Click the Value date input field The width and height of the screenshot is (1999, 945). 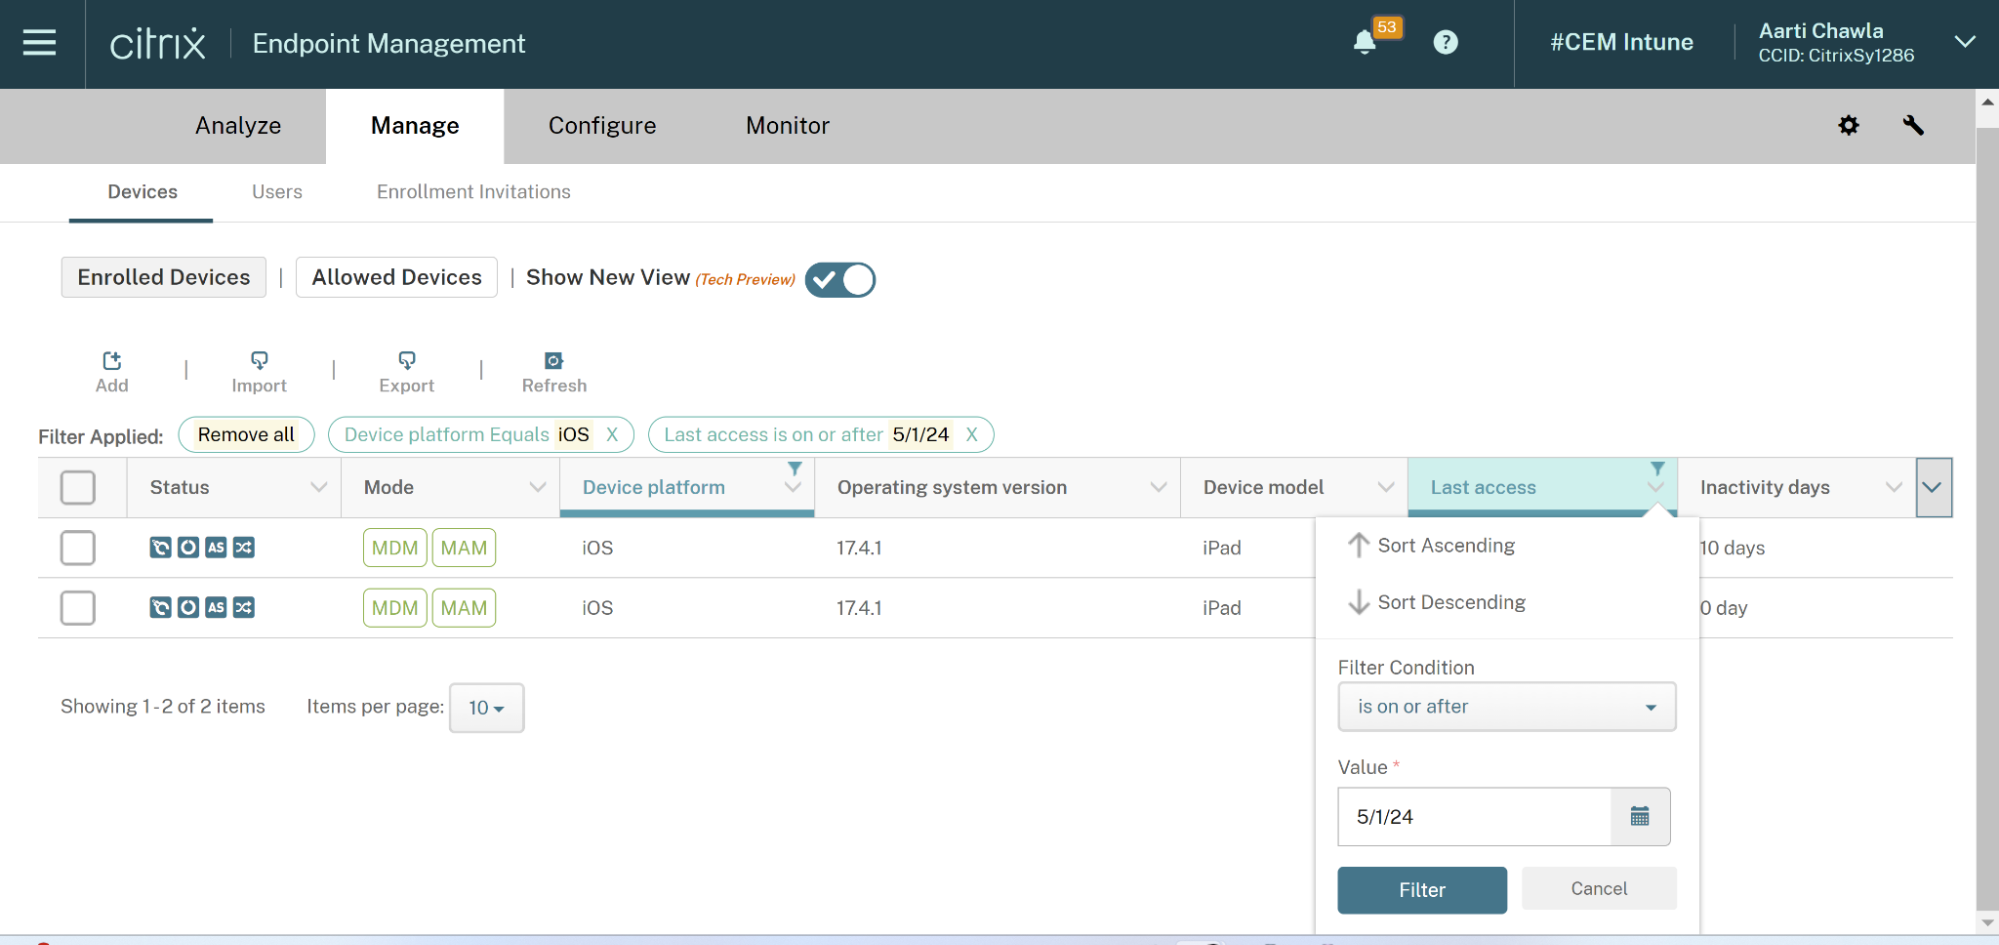tap(1474, 816)
